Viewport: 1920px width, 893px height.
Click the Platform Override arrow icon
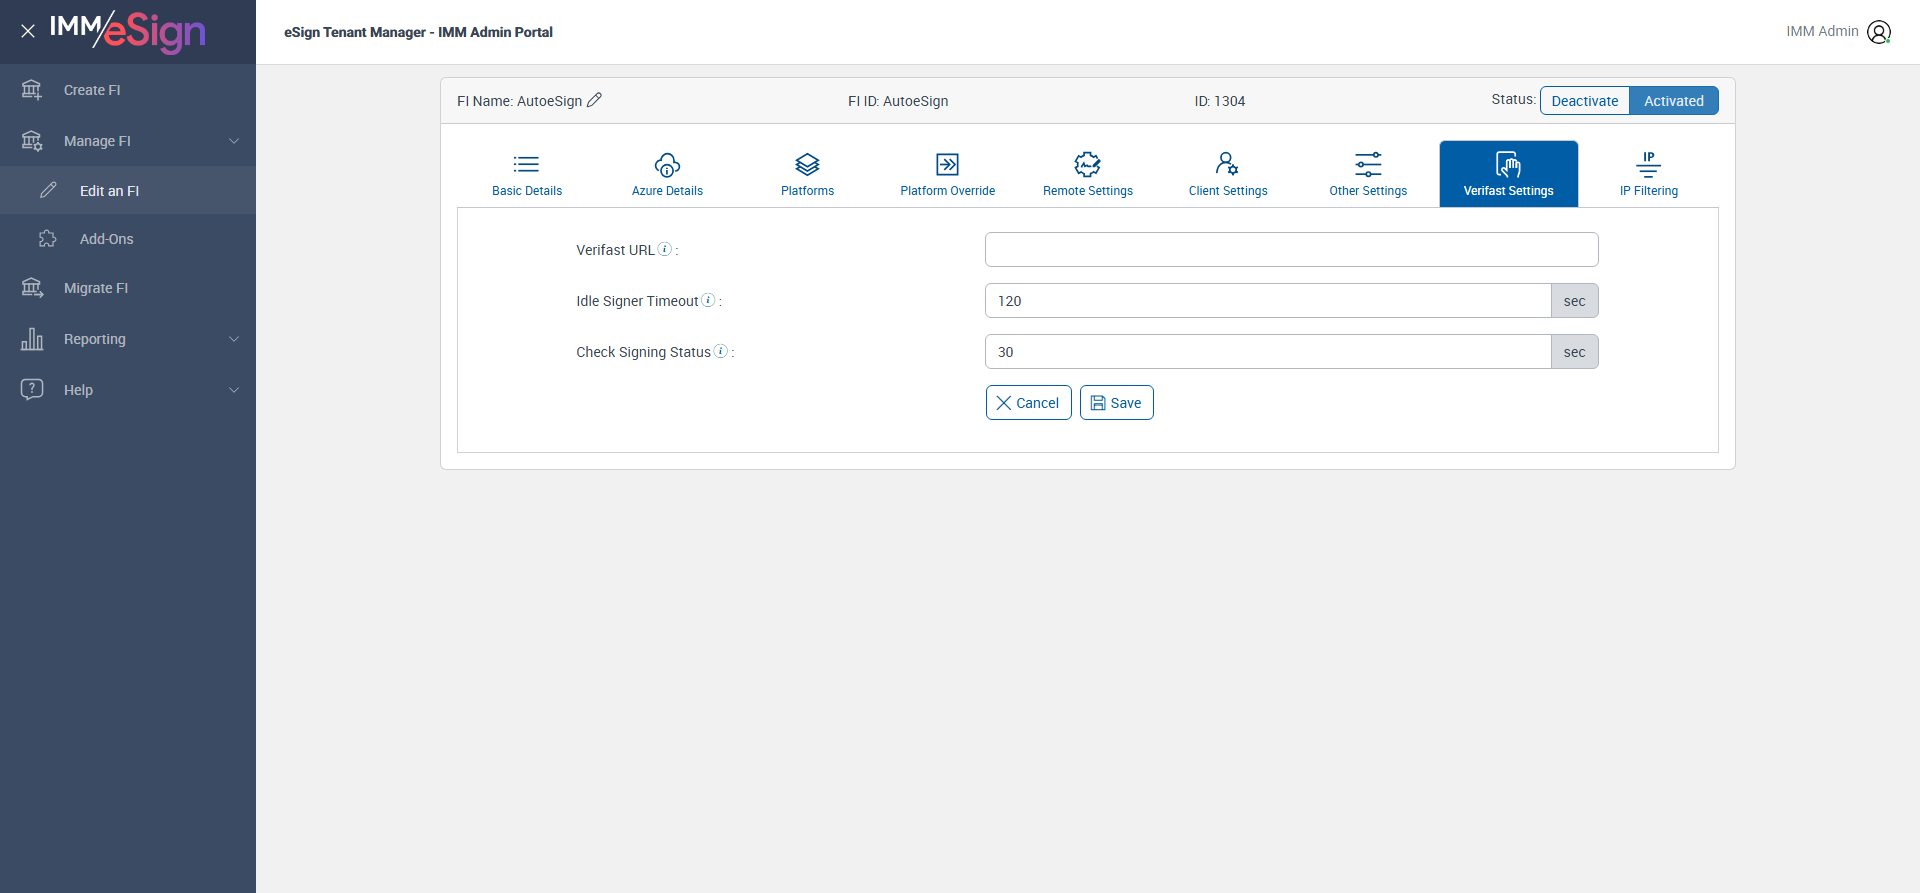(947, 164)
